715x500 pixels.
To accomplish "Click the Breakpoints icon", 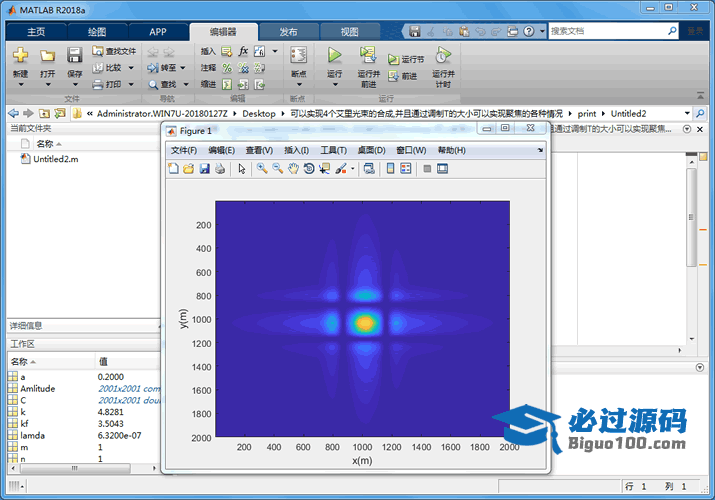I will [299, 55].
